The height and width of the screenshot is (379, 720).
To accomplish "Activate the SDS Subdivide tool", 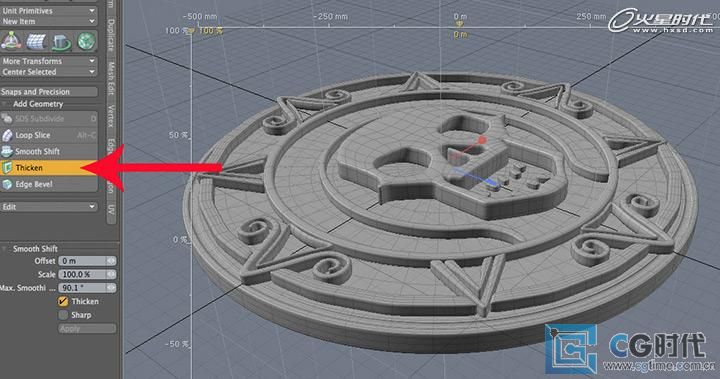I will 49,119.
